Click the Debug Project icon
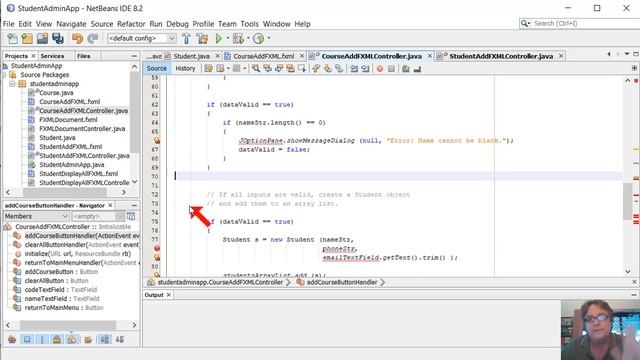This screenshot has height=360, width=640. point(238,38)
